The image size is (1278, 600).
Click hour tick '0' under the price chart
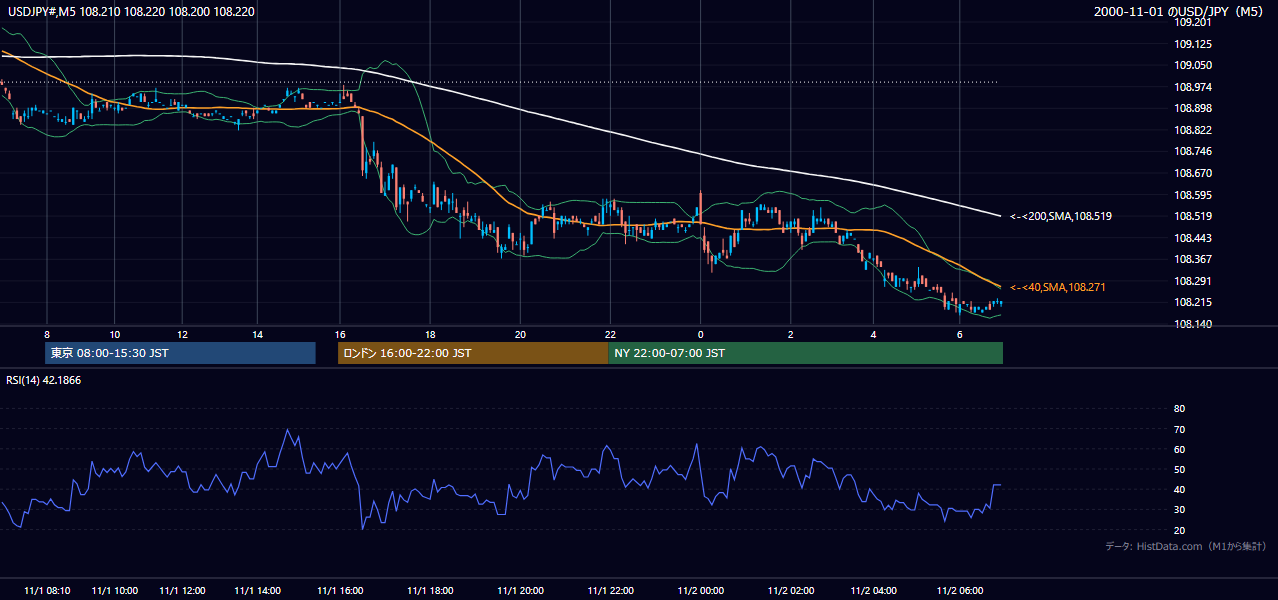tap(700, 334)
